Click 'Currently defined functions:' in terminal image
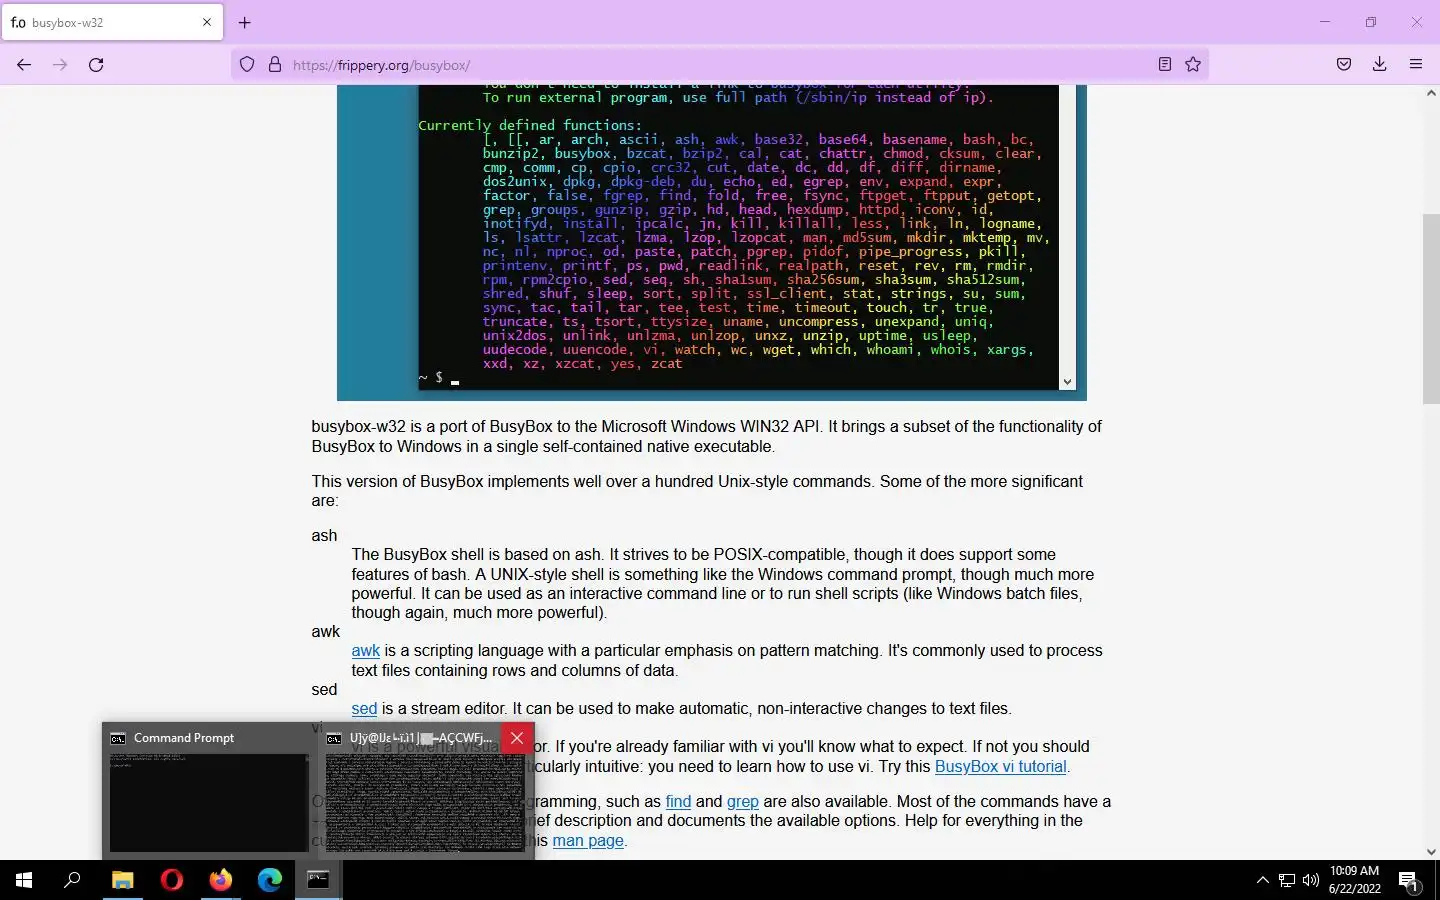The image size is (1440, 900). 530,125
